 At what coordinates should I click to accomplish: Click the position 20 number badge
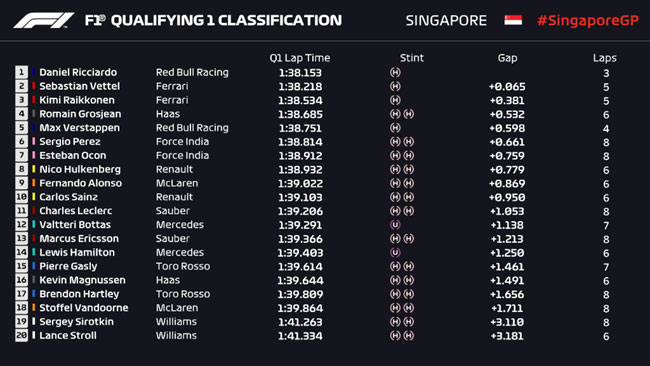[22, 335]
